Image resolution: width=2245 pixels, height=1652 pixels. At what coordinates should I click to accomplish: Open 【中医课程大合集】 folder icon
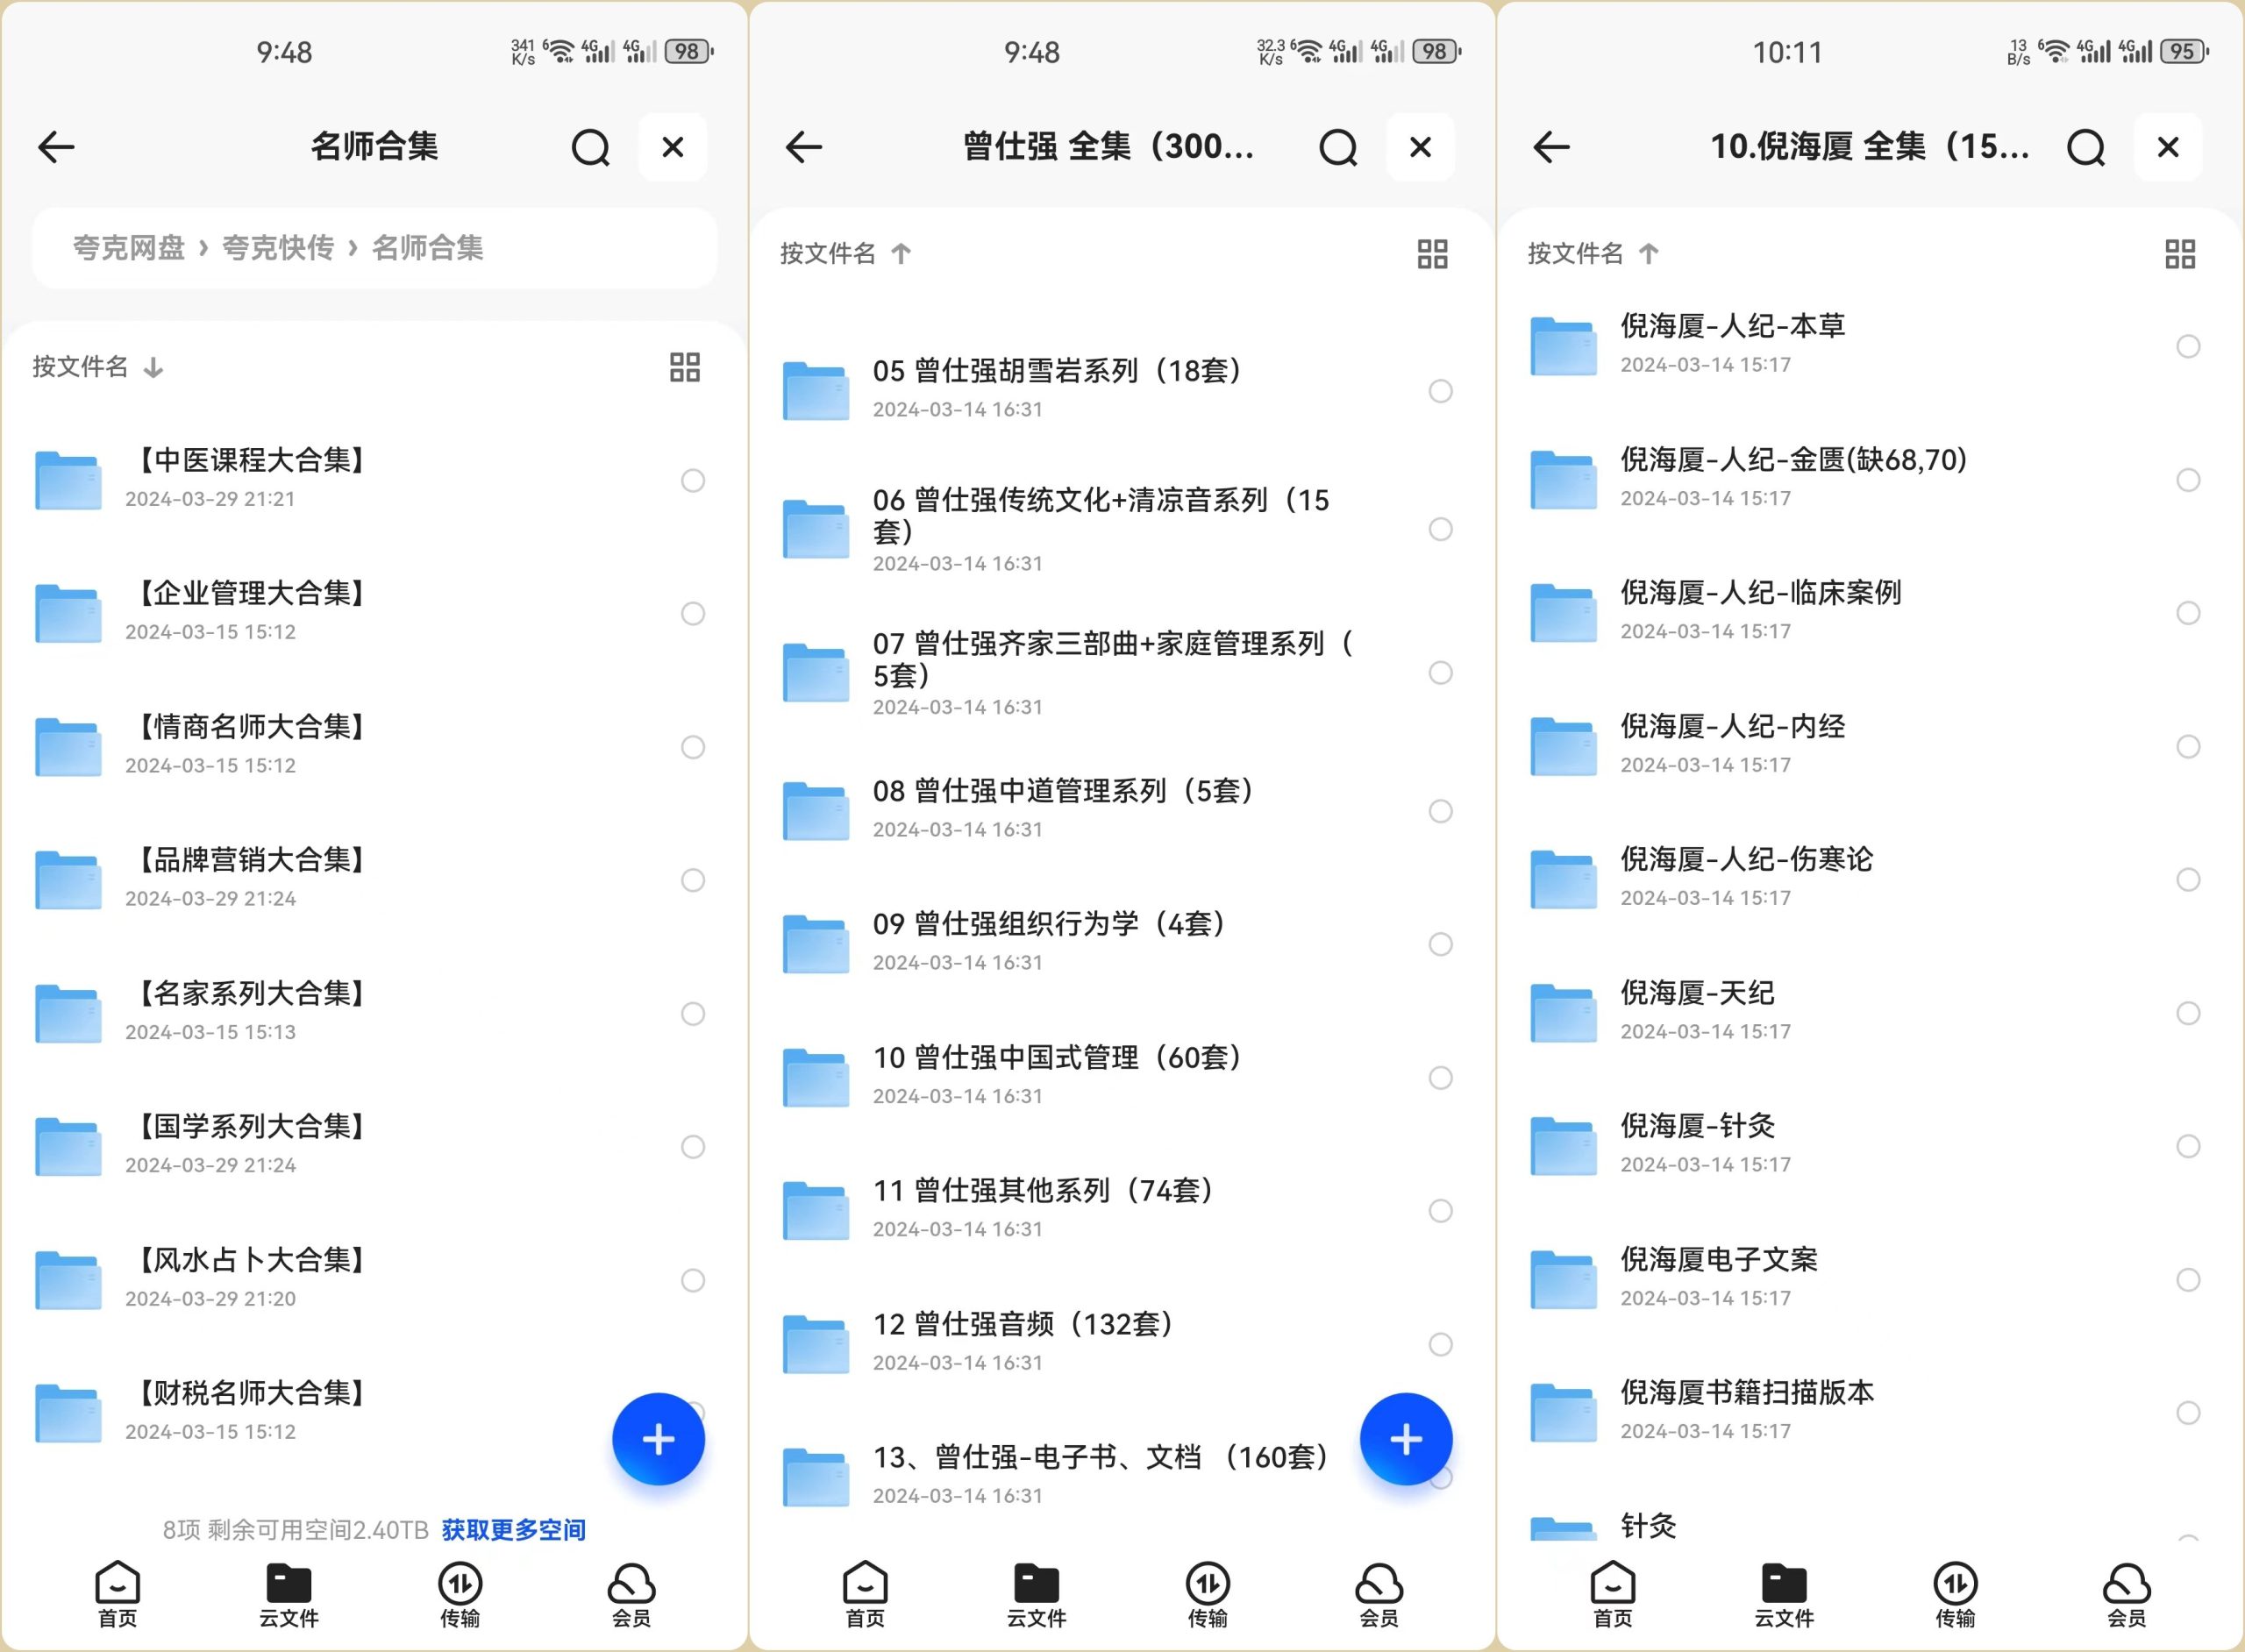tap(68, 480)
